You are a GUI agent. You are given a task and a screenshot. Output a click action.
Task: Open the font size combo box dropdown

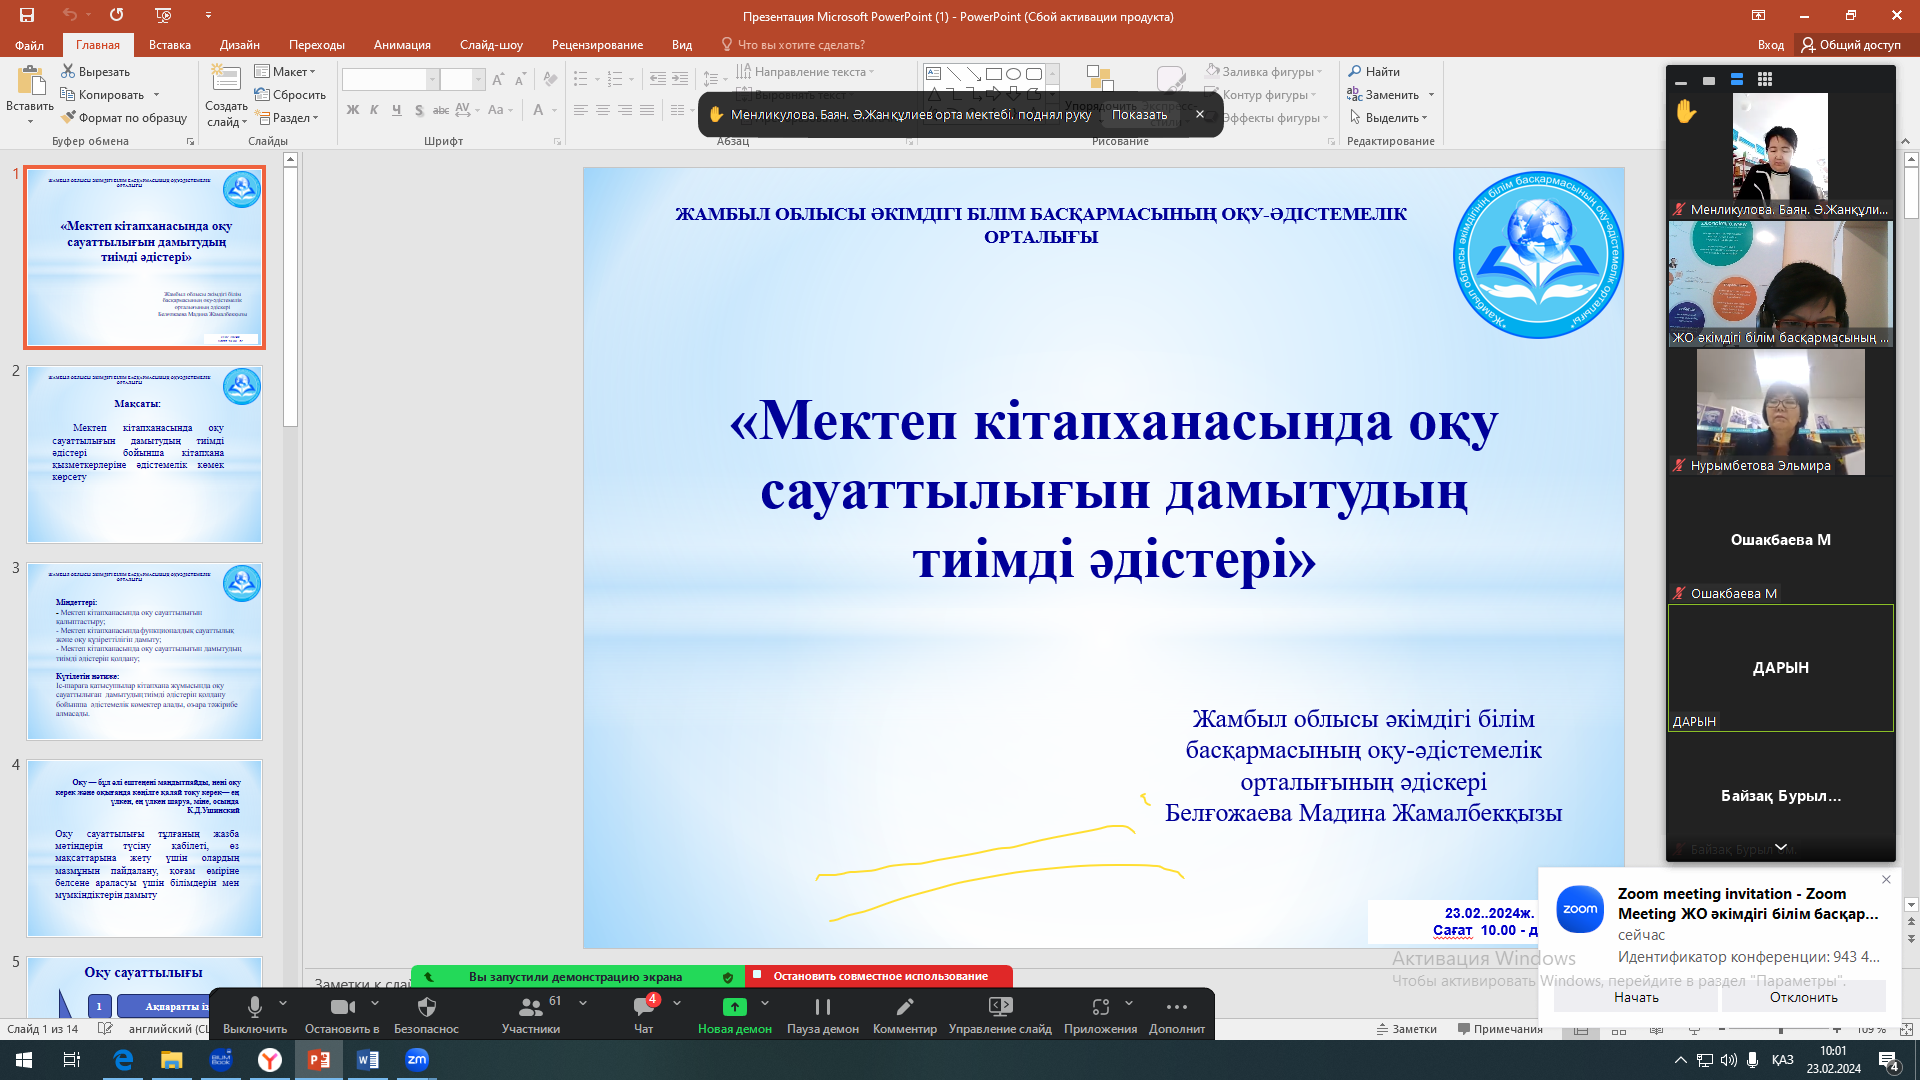479,79
